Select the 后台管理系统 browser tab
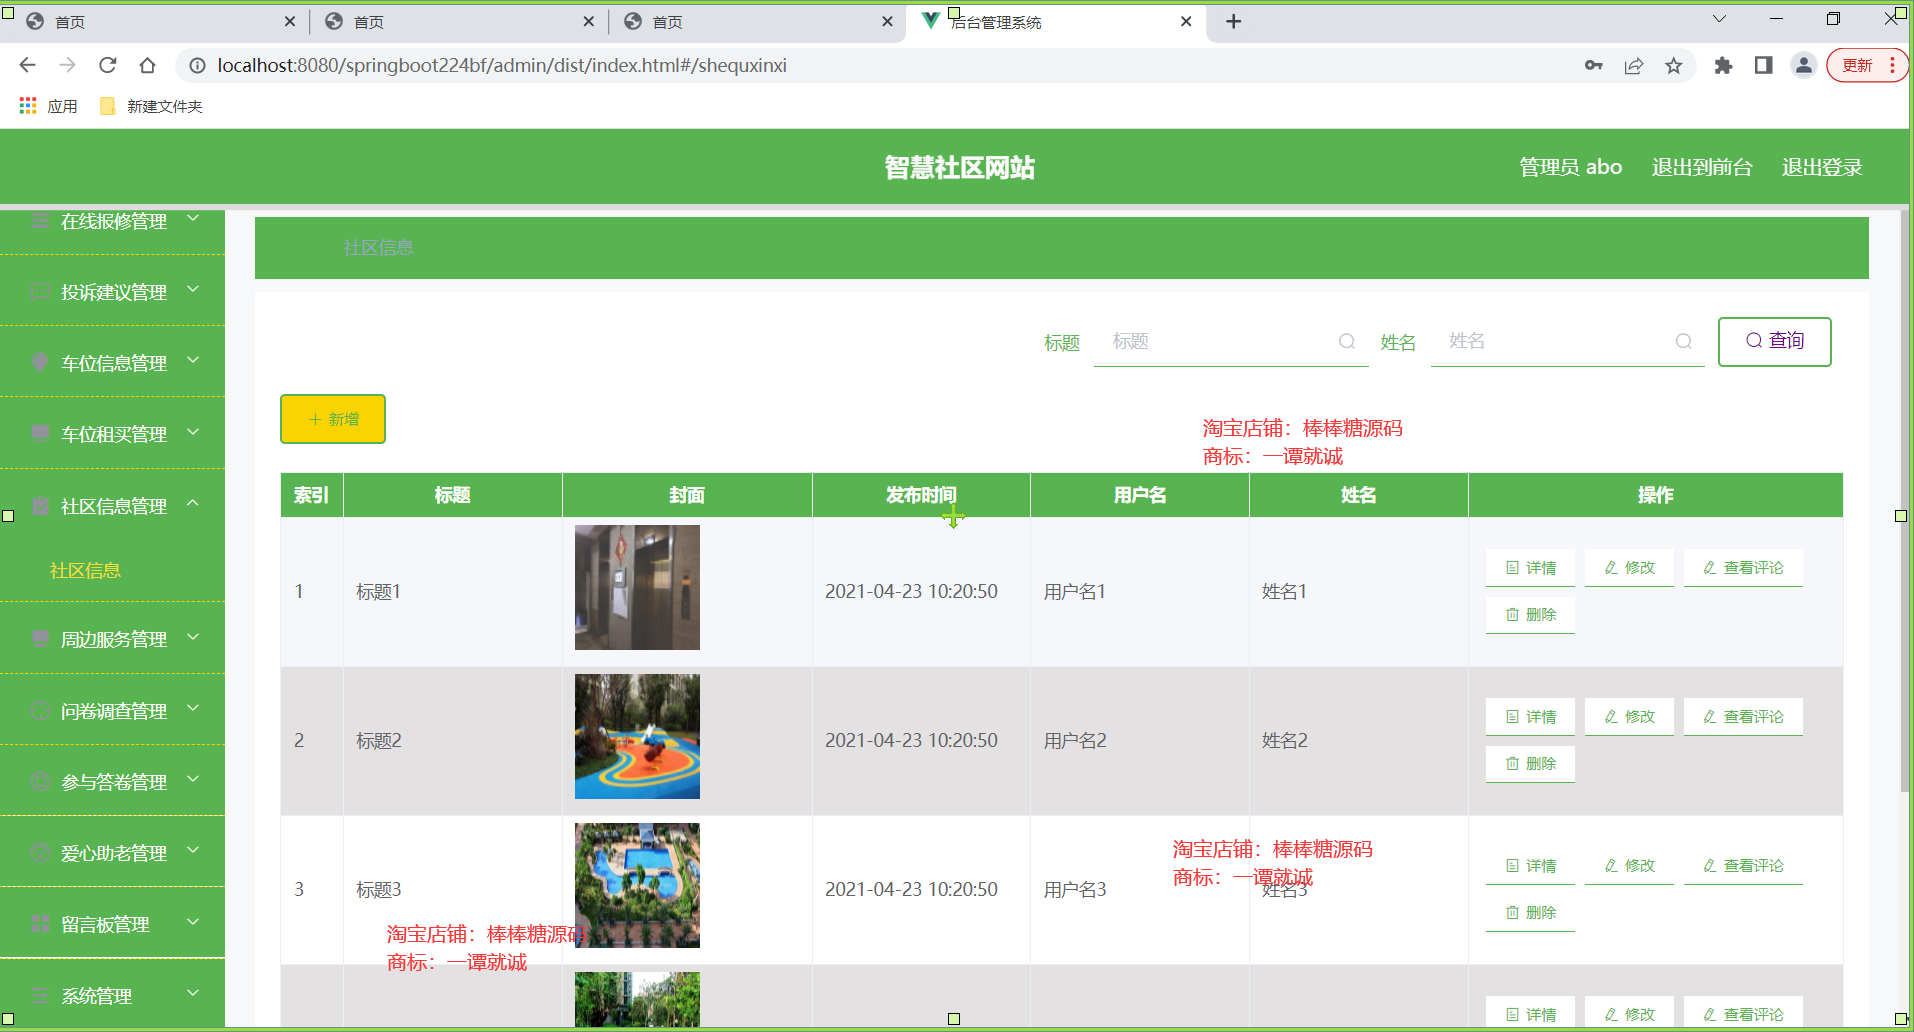Image resolution: width=1914 pixels, height=1032 pixels. pos(1055,21)
